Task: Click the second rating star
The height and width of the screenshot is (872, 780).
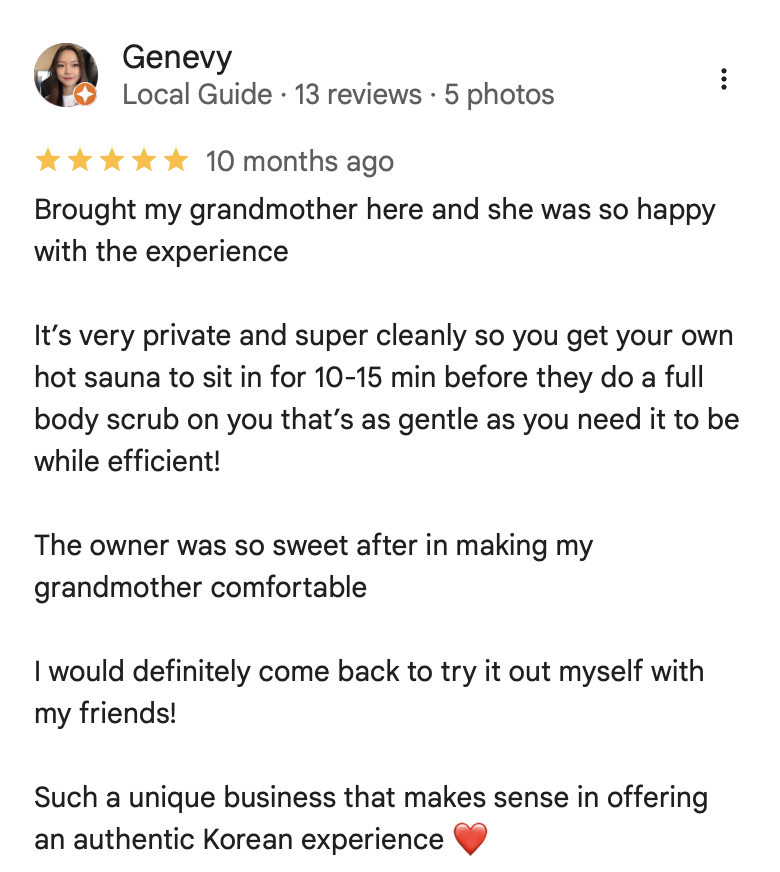Action: pyautogui.click(x=79, y=161)
